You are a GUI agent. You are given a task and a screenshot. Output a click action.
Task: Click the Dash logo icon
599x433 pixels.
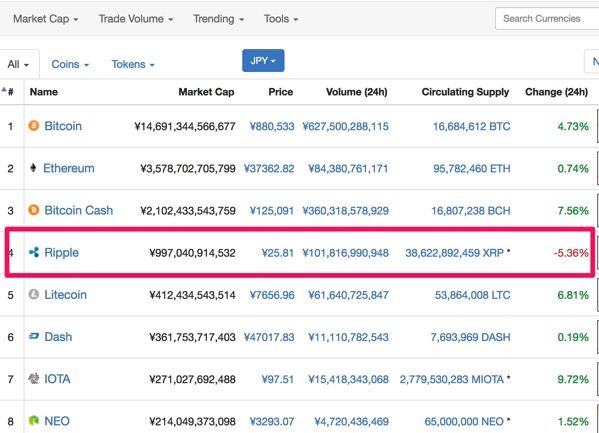[34, 336]
